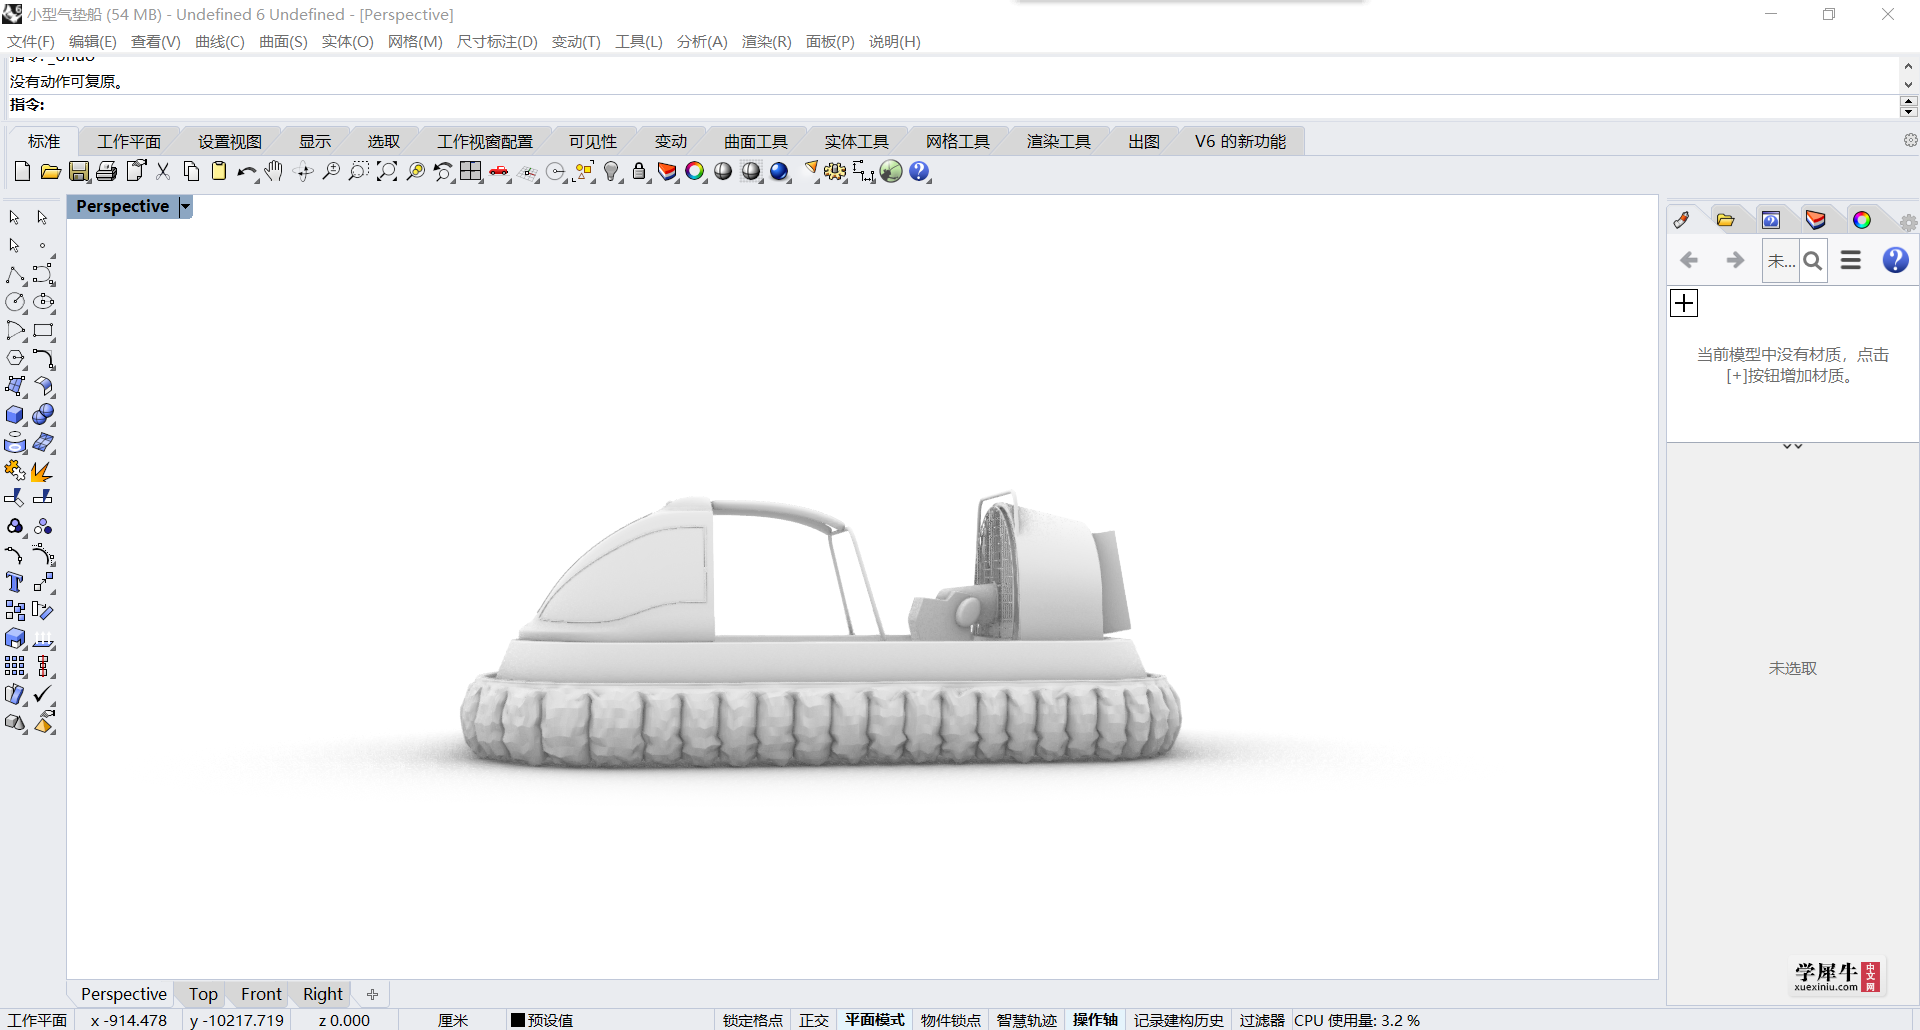Open options with the gear toolbar icon
1920x1030 pixels.
(x=835, y=172)
